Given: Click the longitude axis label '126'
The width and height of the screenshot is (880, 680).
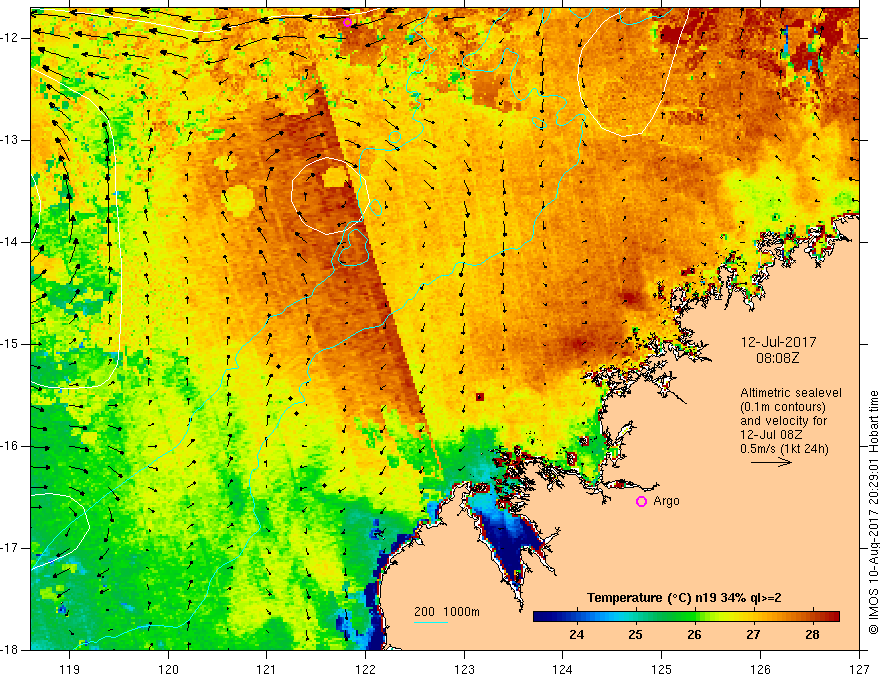Looking at the screenshot, I should [760, 669].
